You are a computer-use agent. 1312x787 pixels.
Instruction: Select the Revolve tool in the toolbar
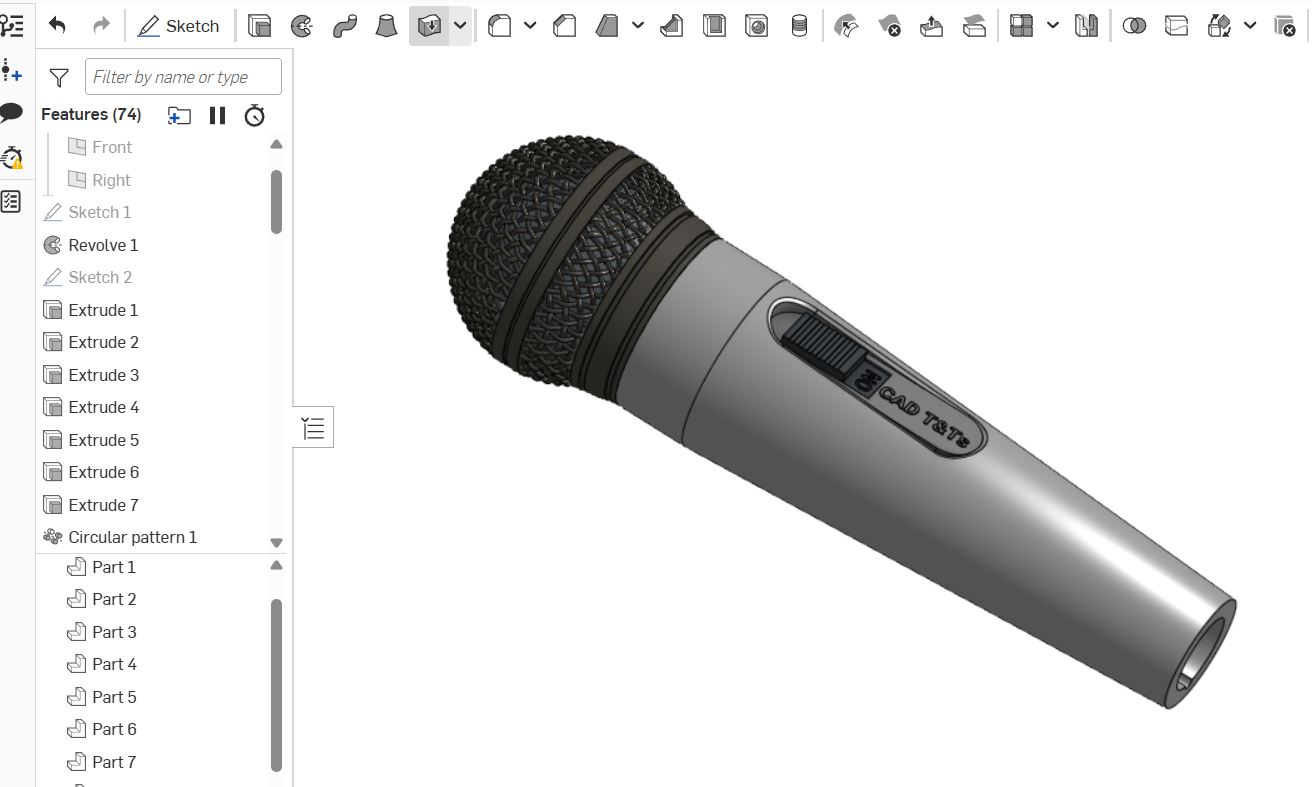pyautogui.click(x=301, y=25)
